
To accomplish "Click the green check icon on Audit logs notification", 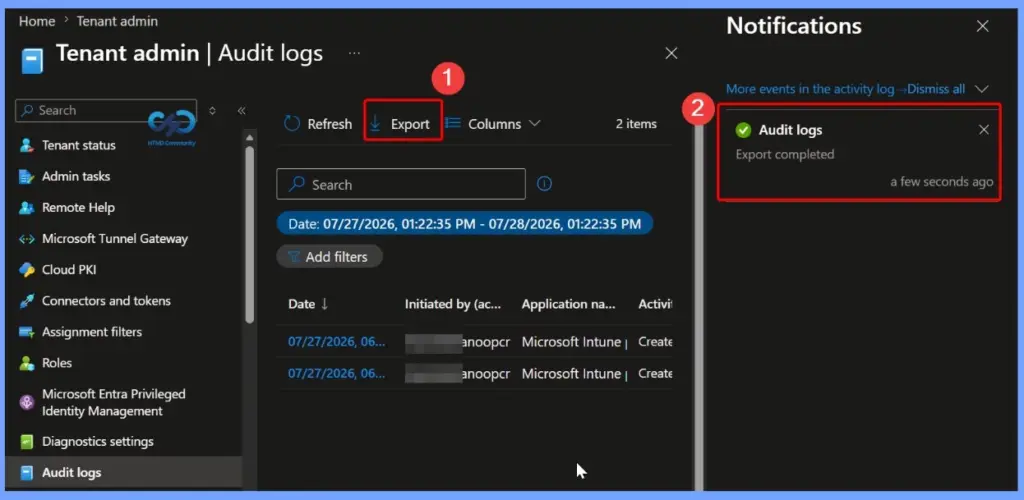I will click(x=743, y=130).
